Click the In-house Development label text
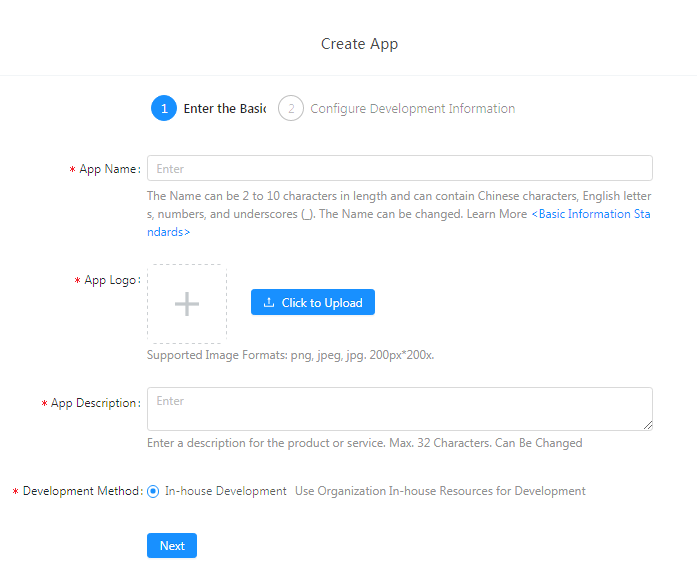The height and width of the screenshot is (567, 697). pyautogui.click(x=225, y=491)
